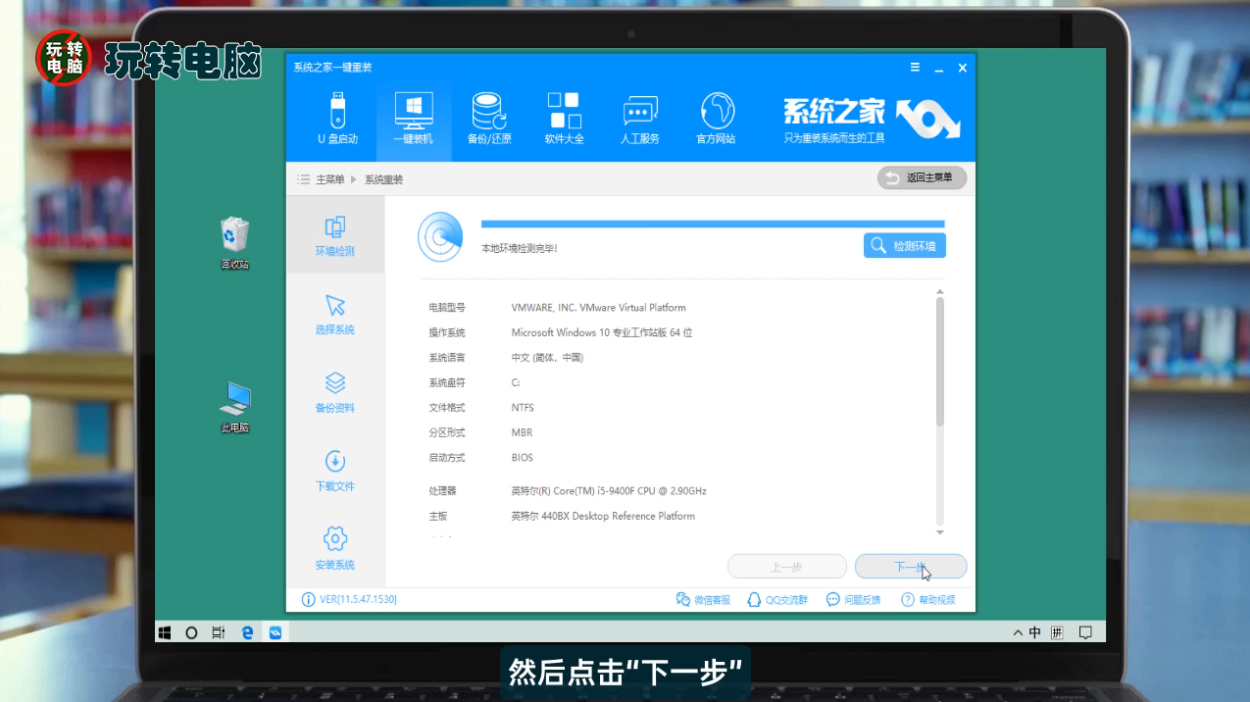Click the NTFS file format value

click(523, 408)
